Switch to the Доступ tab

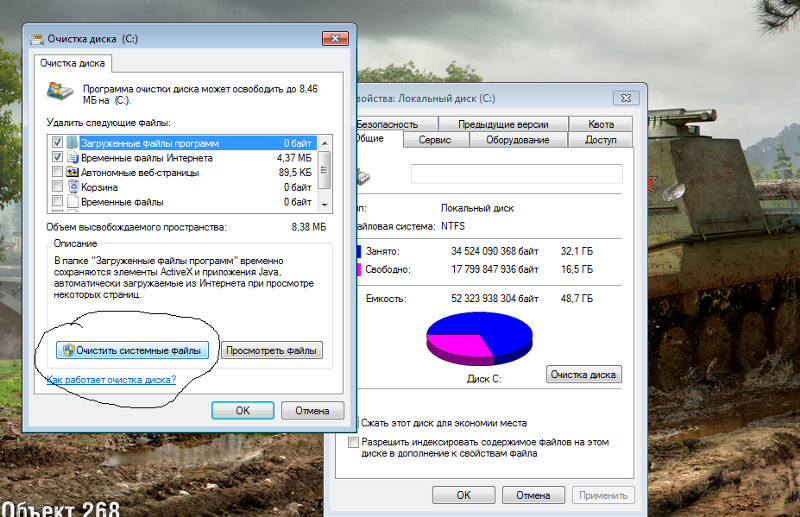[601, 140]
